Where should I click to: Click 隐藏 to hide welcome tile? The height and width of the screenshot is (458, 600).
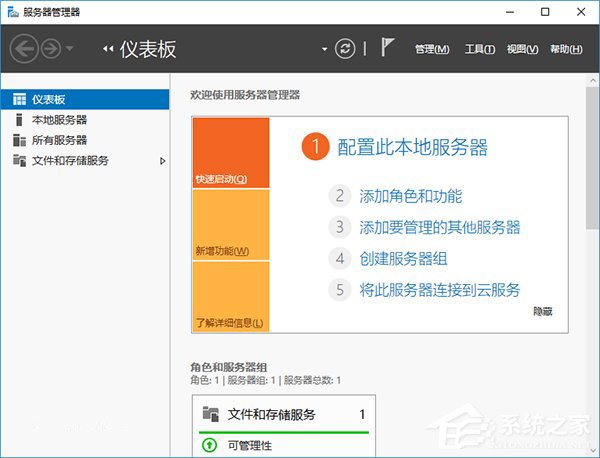[x=543, y=311]
